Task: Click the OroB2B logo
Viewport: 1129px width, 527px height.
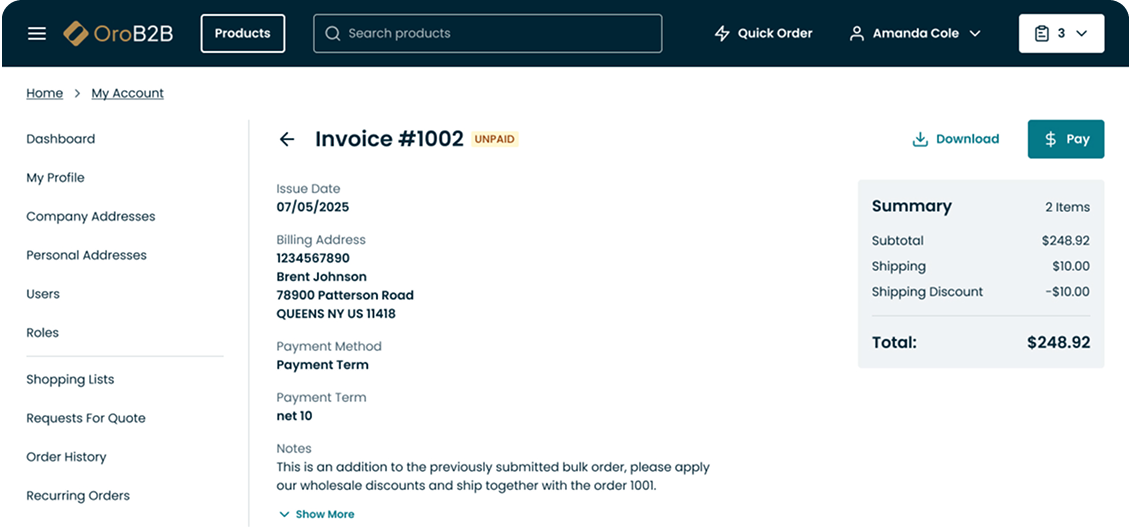Action: [118, 33]
